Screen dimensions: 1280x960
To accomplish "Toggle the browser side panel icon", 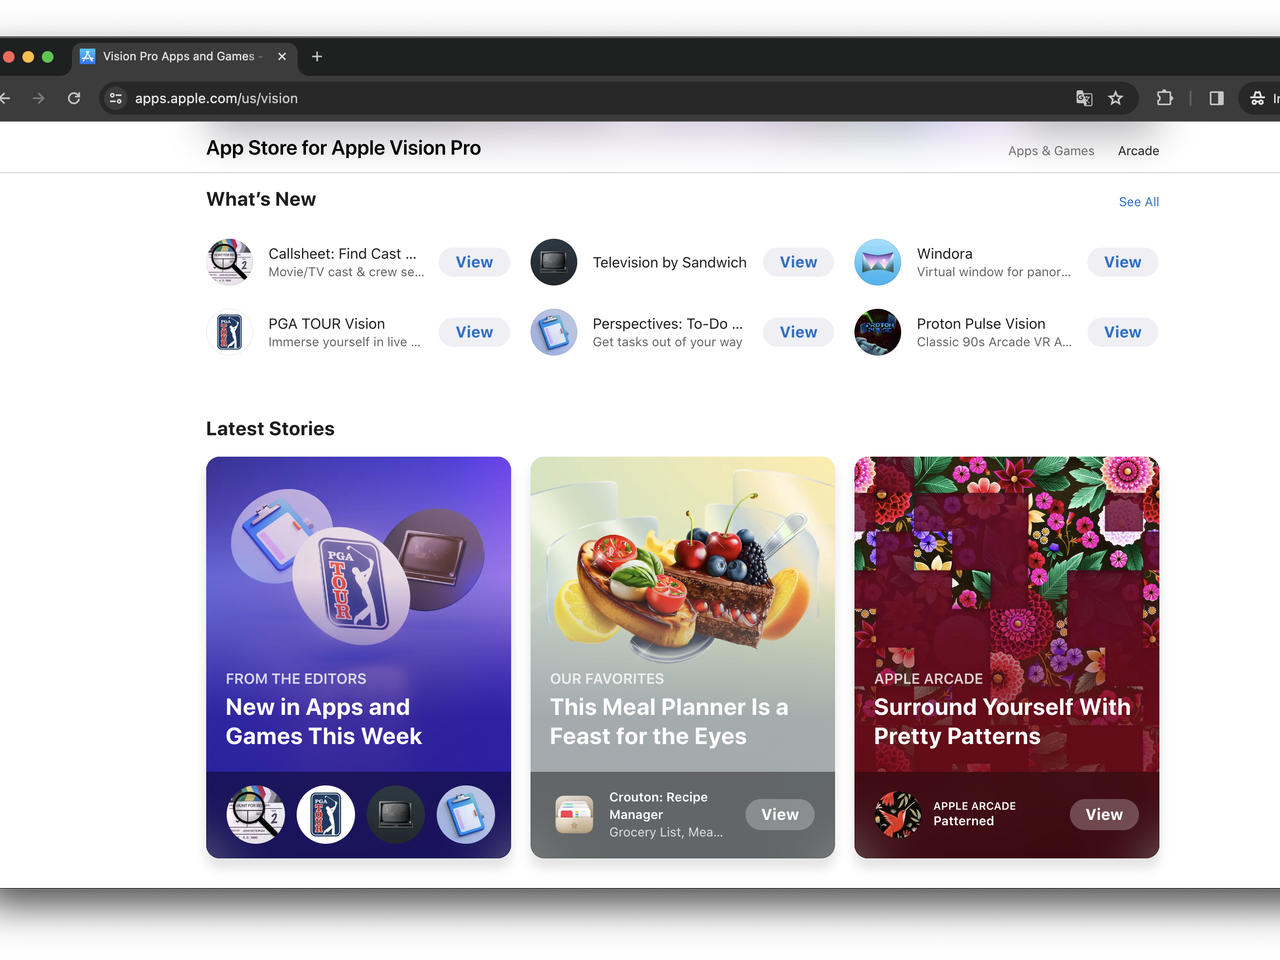I will [x=1217, y=98].
